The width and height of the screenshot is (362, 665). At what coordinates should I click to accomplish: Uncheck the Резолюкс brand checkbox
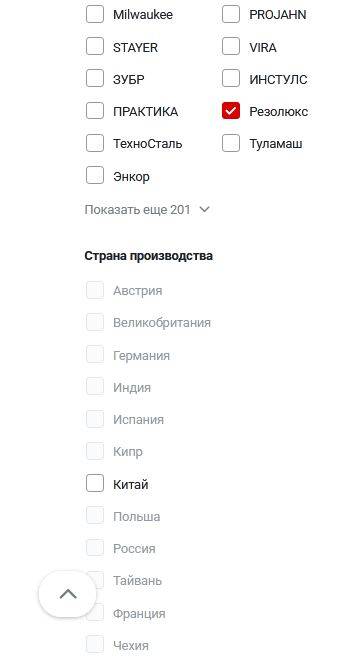(x=231, y=111)
